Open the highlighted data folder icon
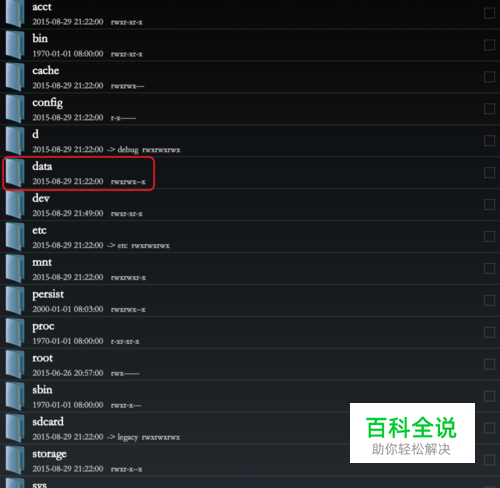This screenshot has width=500, height=488. [x=15, y=173]
